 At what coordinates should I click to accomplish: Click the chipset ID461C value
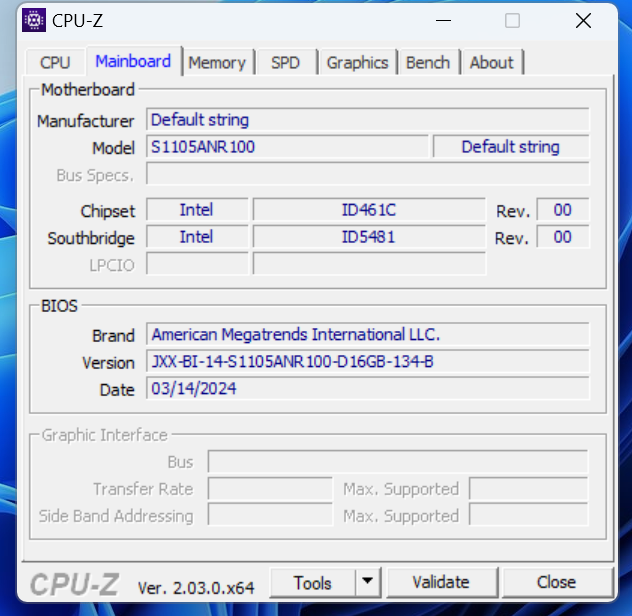369,210
